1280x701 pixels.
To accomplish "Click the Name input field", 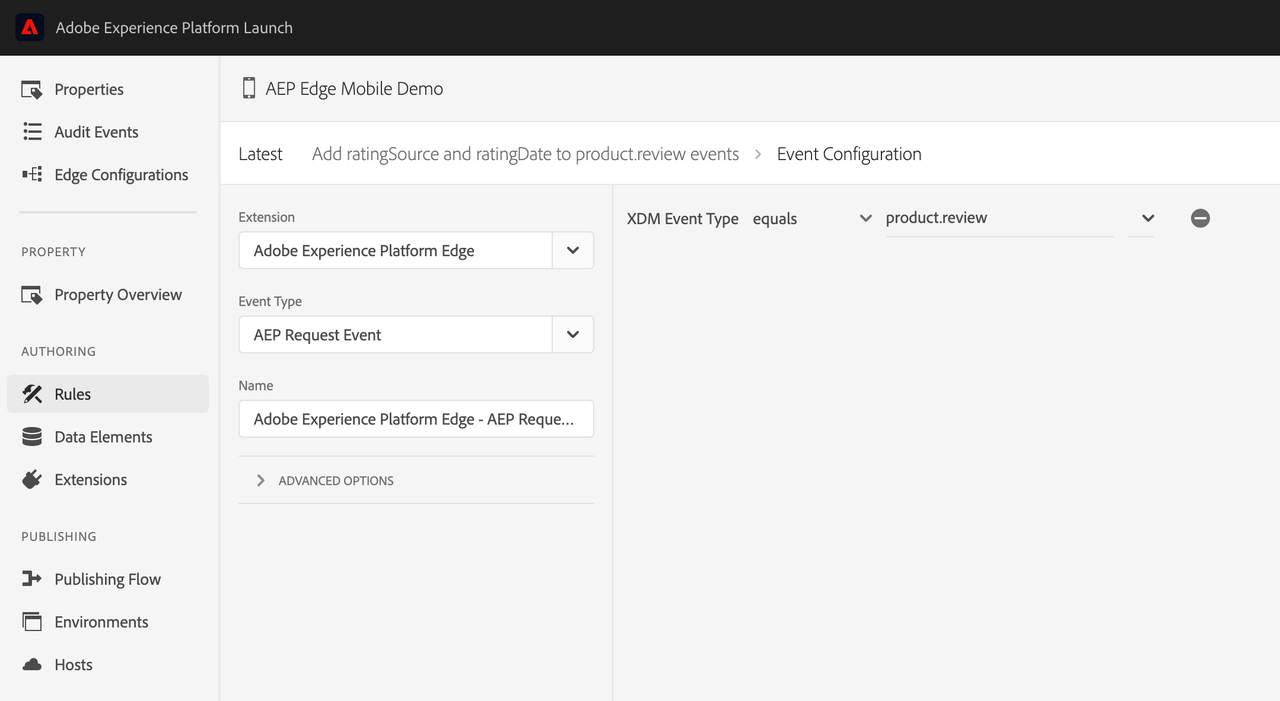I will [x=416, y=419].
